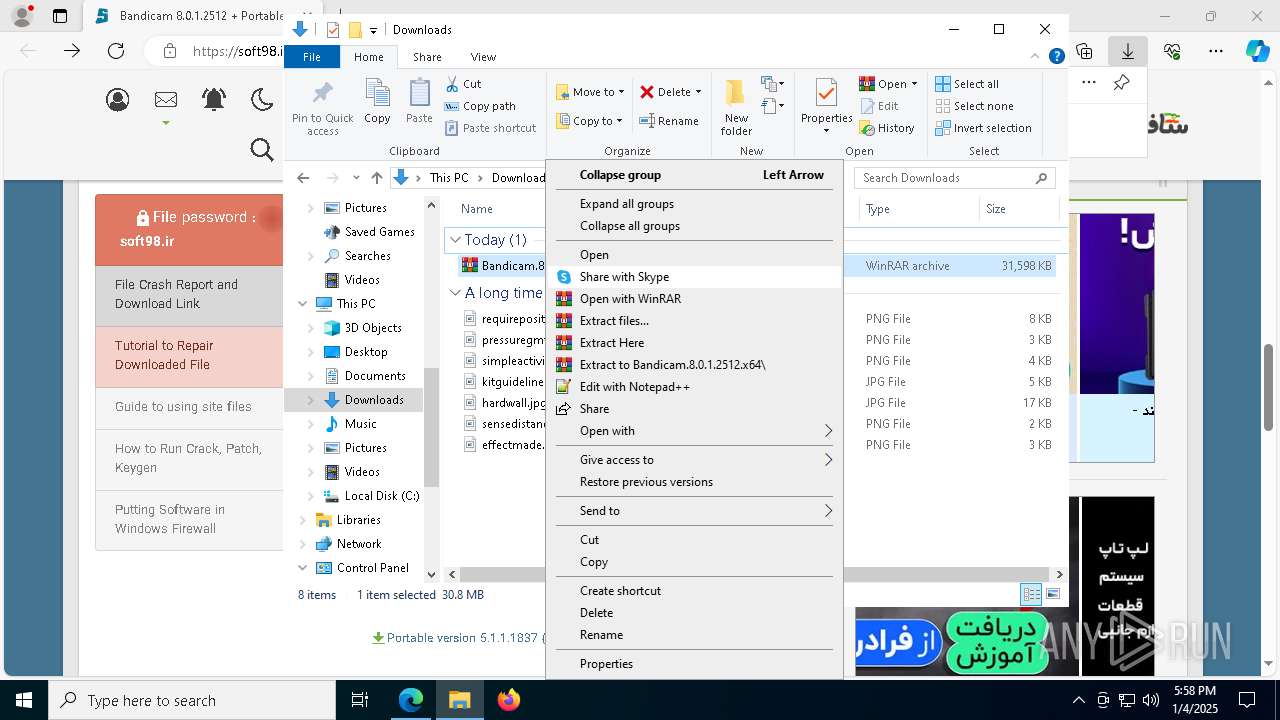Click the website user account icon

[118, 99]
